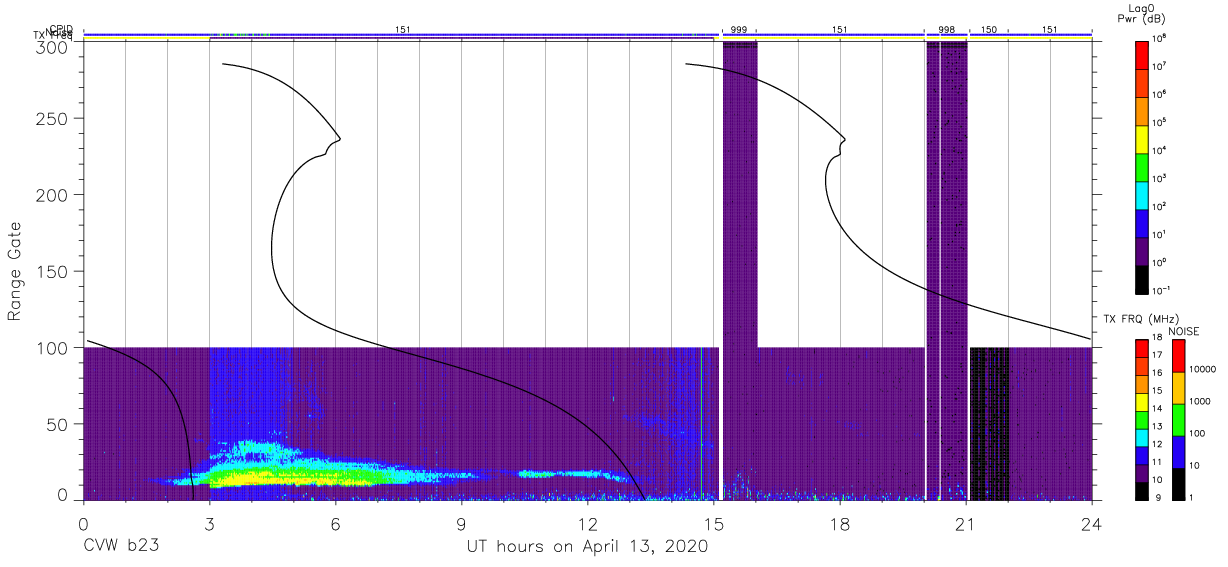The height and width of the screenshot is (567, 1228).
Task: Click the 'Range Gate' y-axis label
Action: pos(16,272)
